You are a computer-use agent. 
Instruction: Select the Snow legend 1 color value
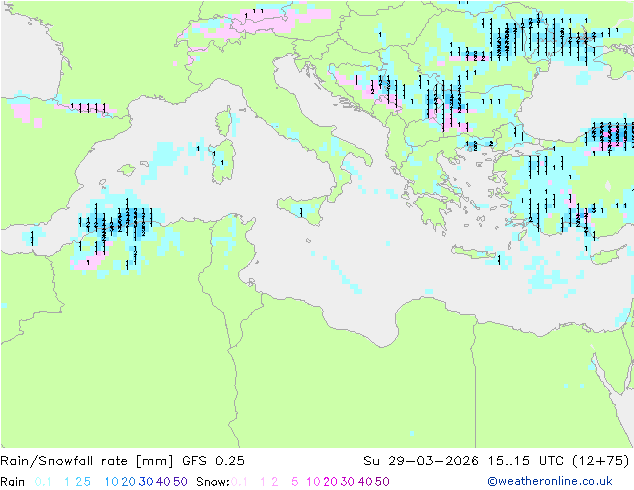click(263, 482)
